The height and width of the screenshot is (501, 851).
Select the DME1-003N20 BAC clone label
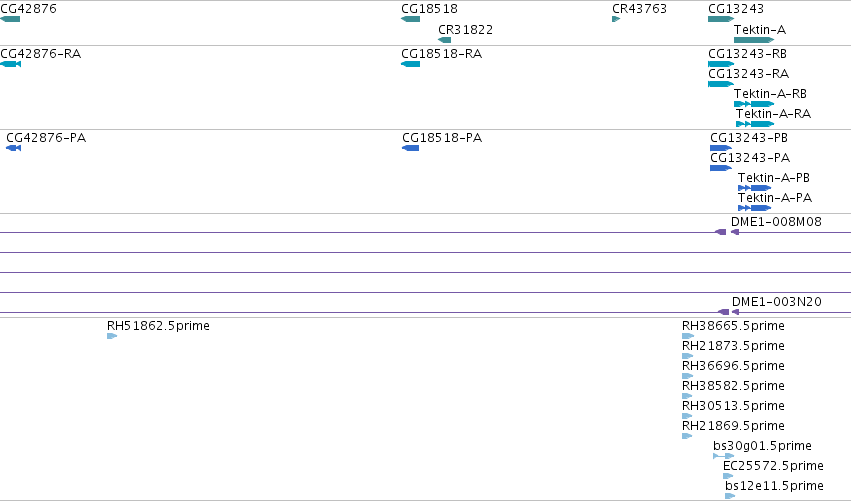tap(777, 302)
